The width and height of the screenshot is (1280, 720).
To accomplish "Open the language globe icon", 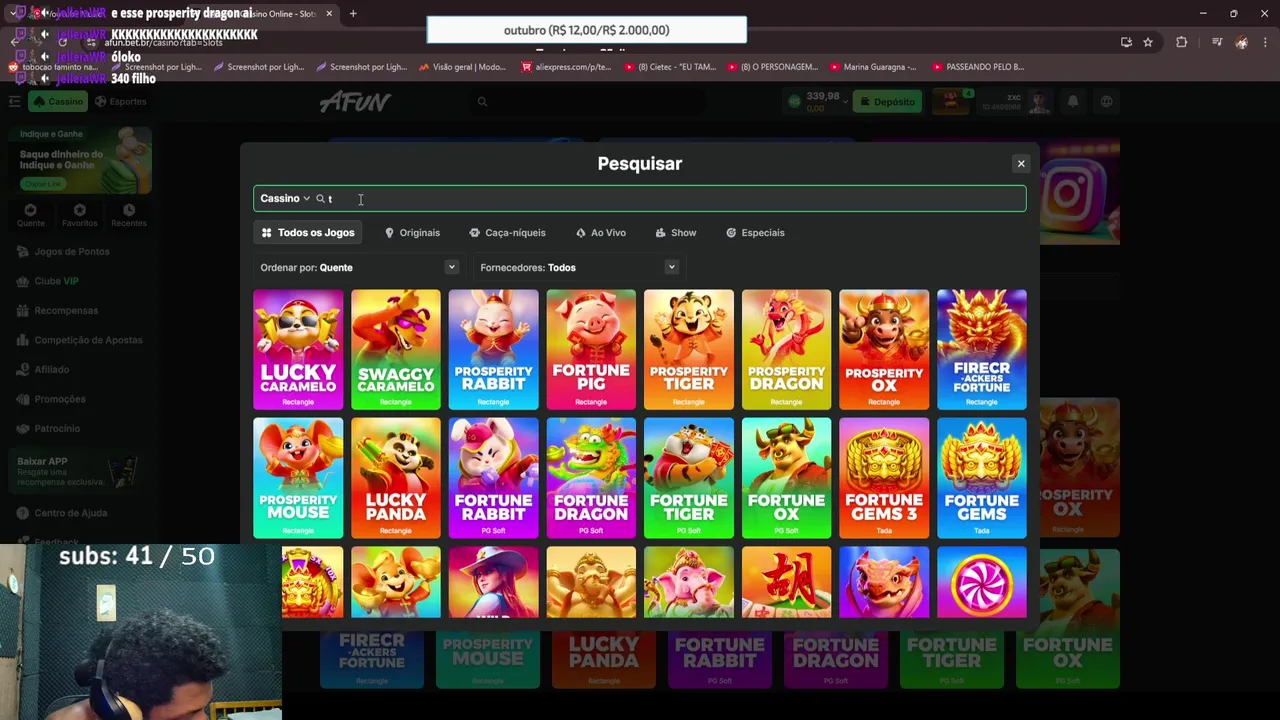I will (x=1107, y=101).
